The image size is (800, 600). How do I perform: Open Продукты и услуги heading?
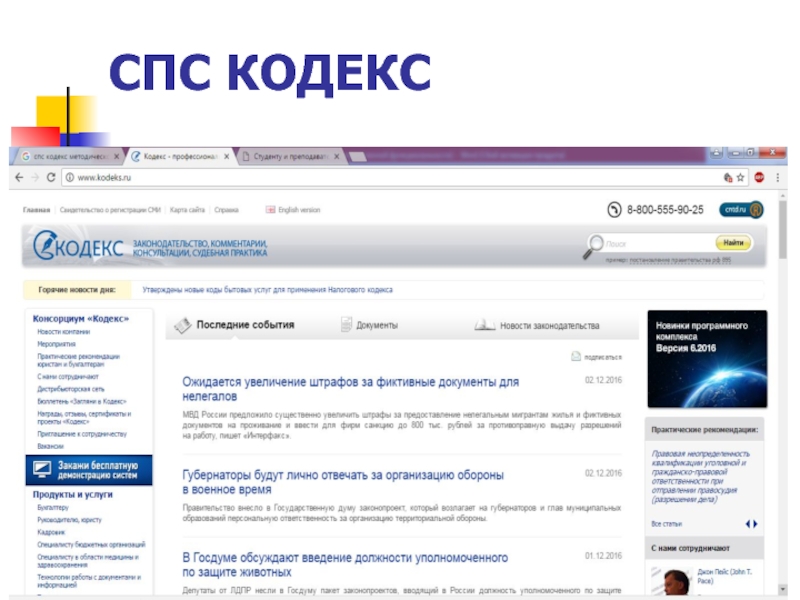(x=72, y=494)
